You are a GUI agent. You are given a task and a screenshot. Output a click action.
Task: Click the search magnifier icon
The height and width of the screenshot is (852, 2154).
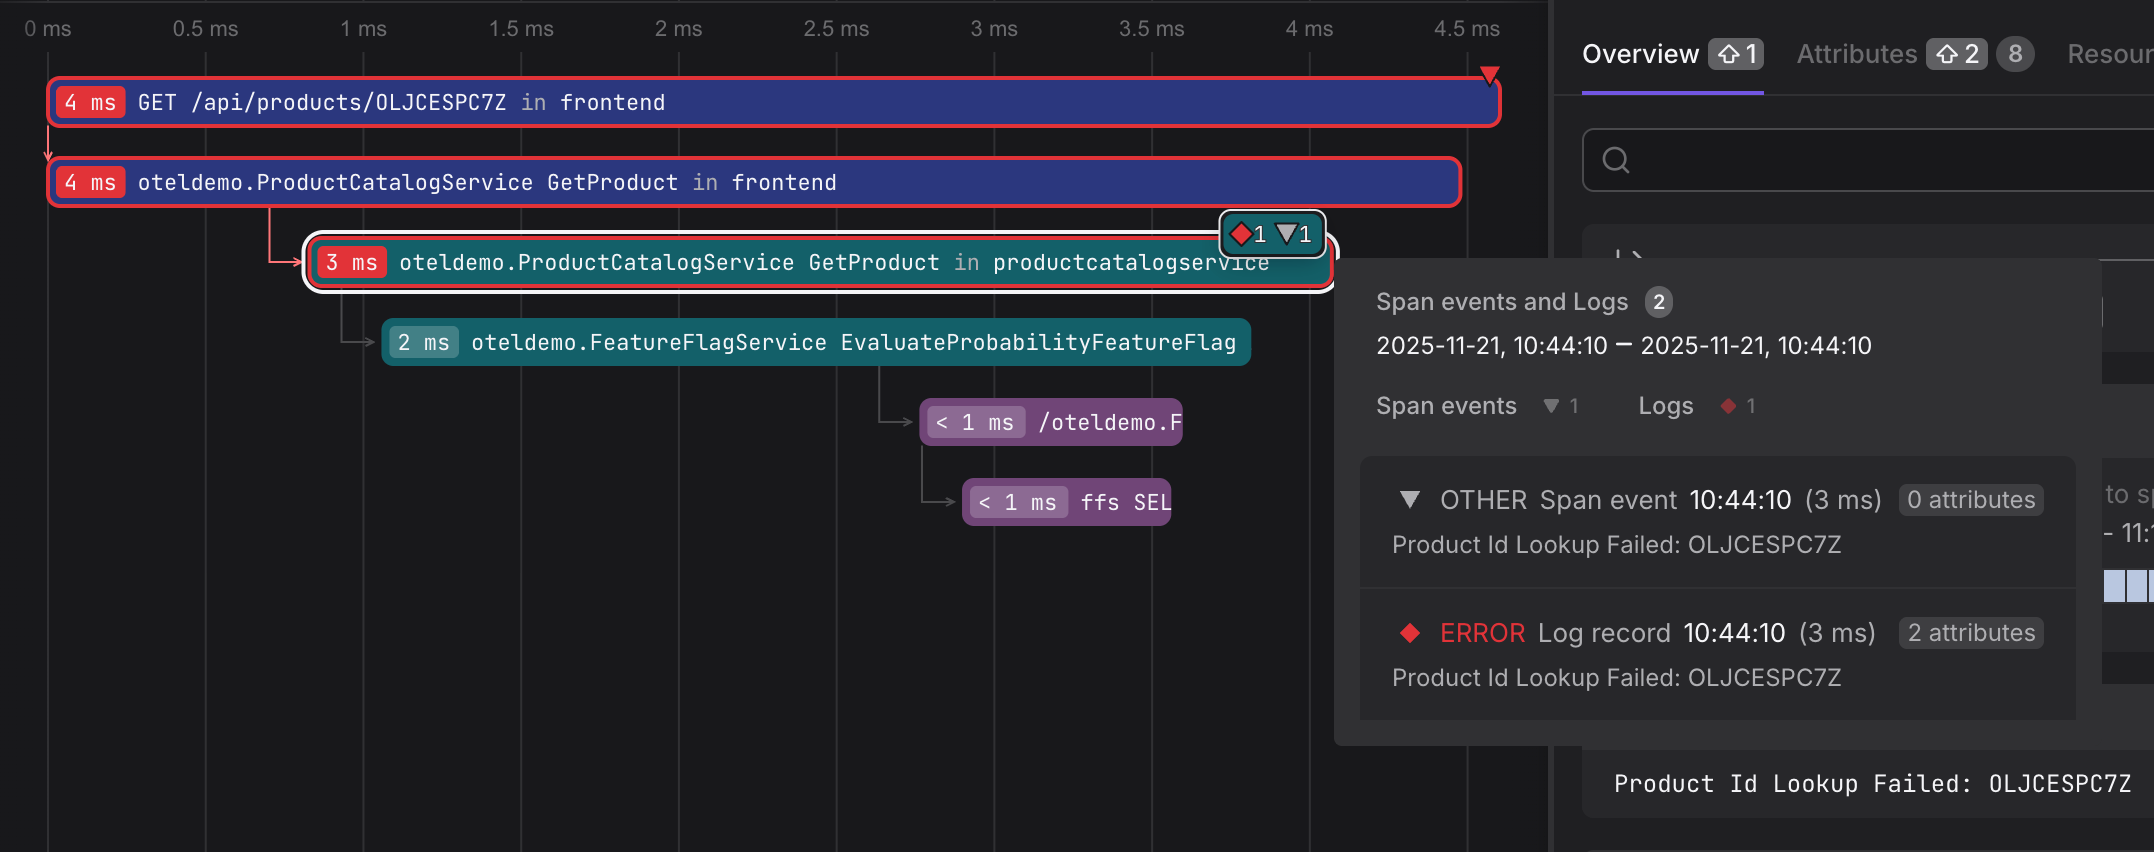point(1616,160)
